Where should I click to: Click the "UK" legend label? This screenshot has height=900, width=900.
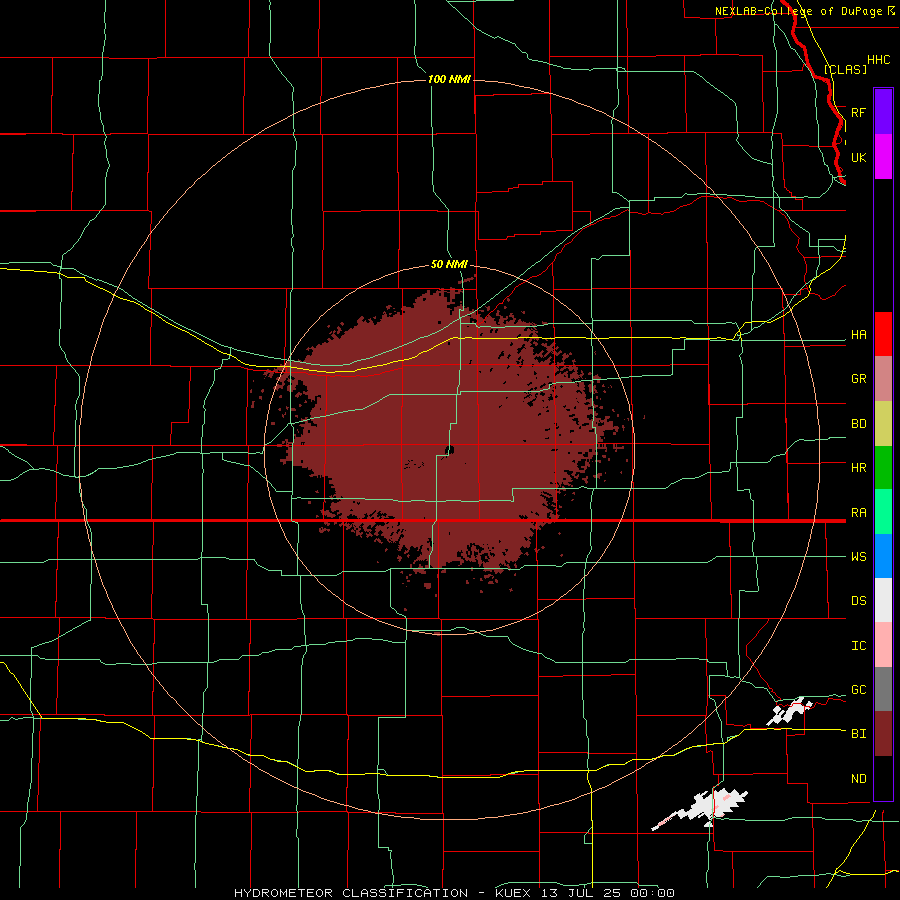858,157
